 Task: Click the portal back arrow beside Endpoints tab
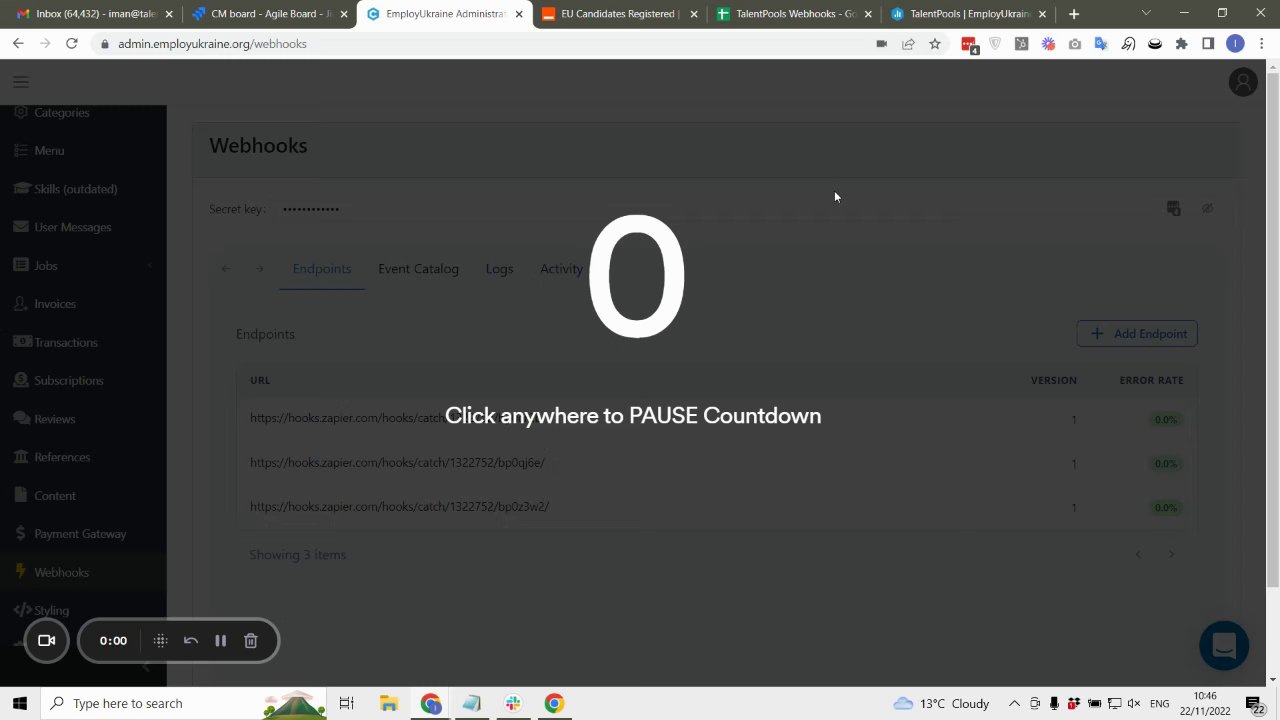(x=226, y=269)
